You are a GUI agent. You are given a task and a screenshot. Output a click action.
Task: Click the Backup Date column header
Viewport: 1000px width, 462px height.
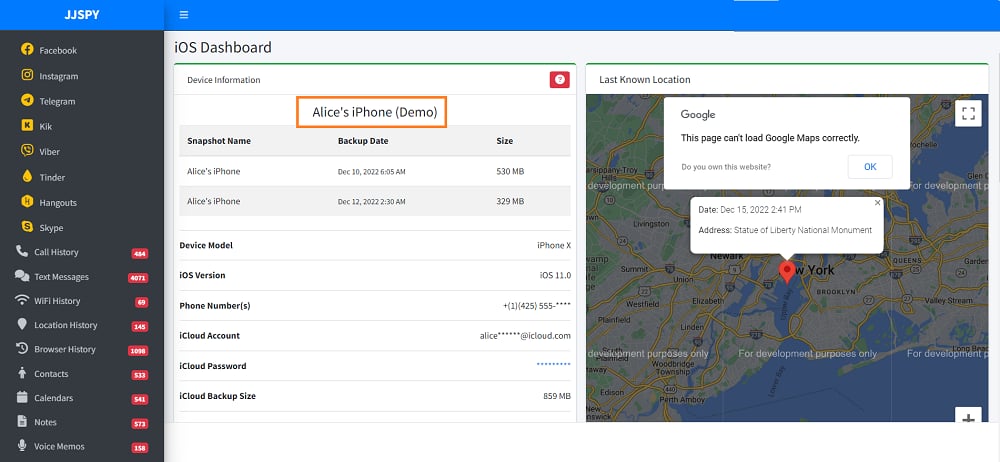coord(363,141)
